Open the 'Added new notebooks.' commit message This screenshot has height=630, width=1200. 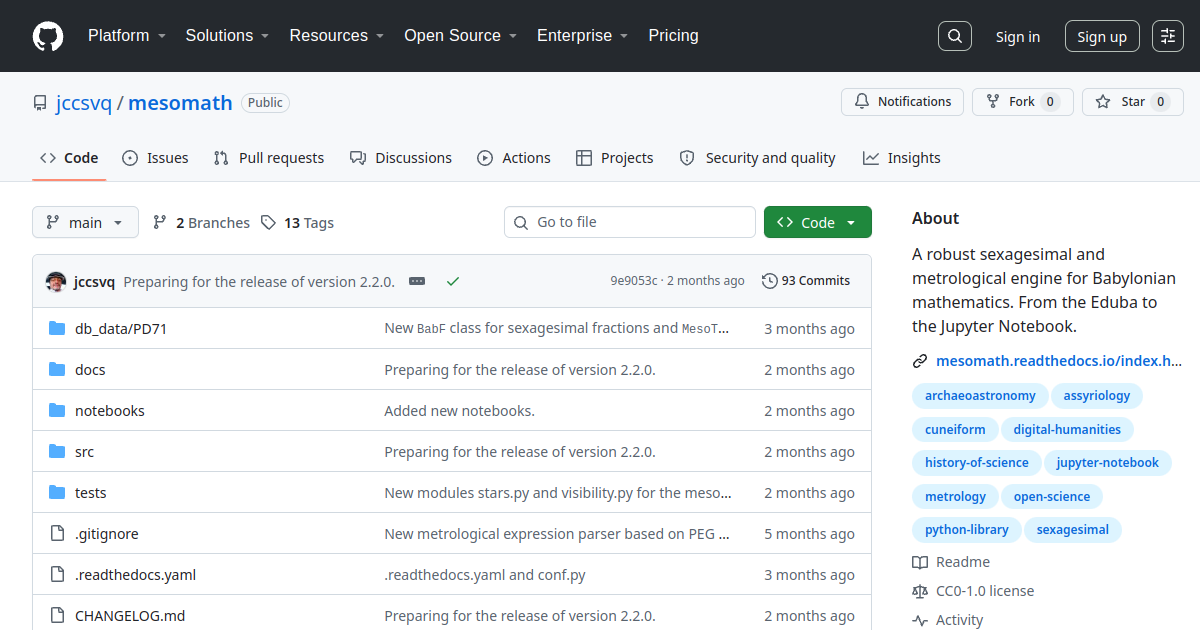click(x=460, y=411)
